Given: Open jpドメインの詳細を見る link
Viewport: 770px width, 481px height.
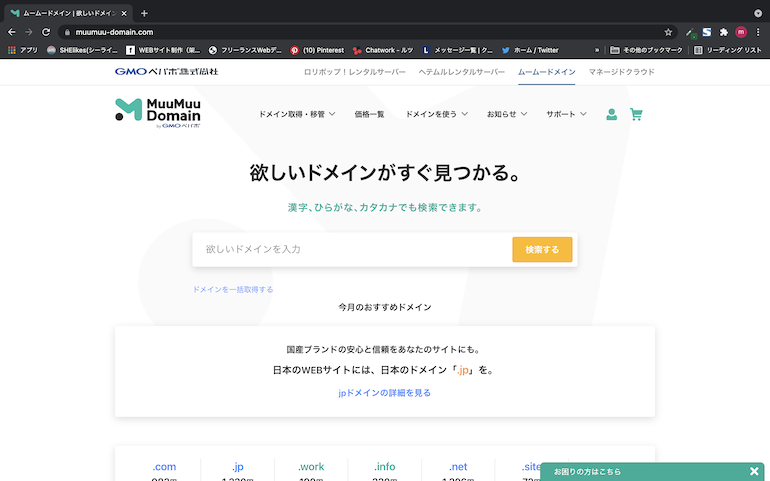Looking at the screenshot, I should [x=385, y=393].
